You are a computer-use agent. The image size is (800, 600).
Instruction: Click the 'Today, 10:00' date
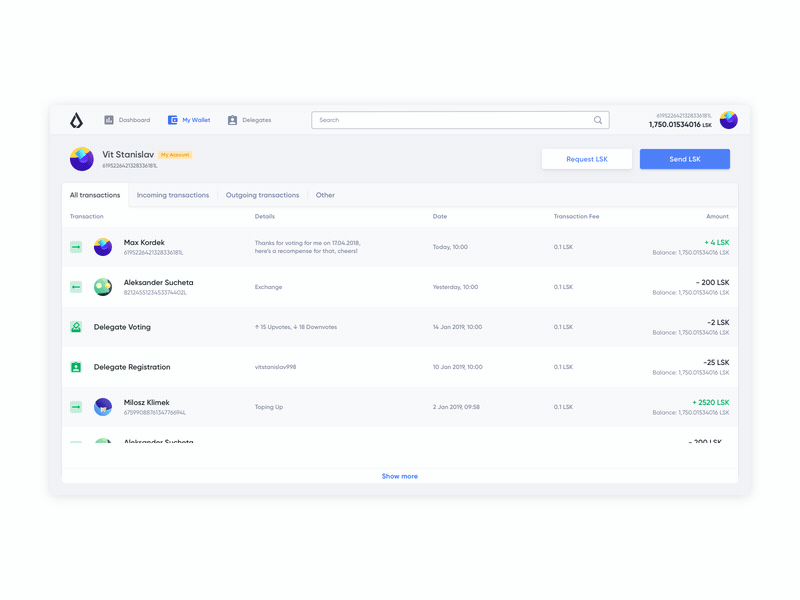pos(451,247)
